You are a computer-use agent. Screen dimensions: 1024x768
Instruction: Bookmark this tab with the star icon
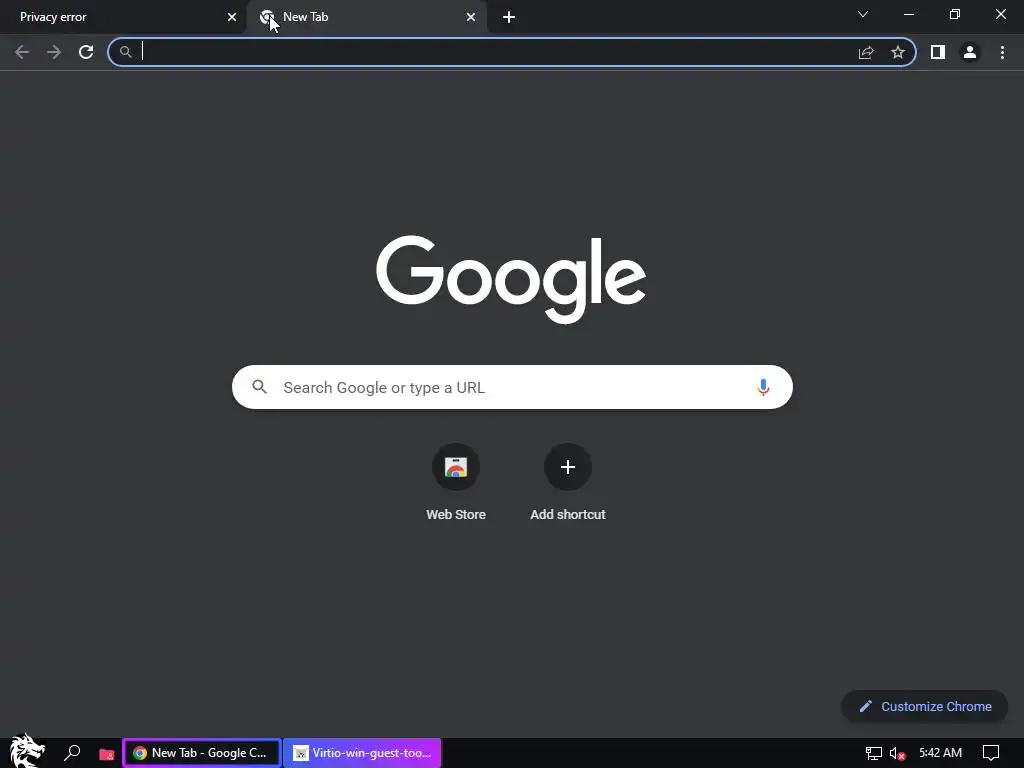[898, 52]
